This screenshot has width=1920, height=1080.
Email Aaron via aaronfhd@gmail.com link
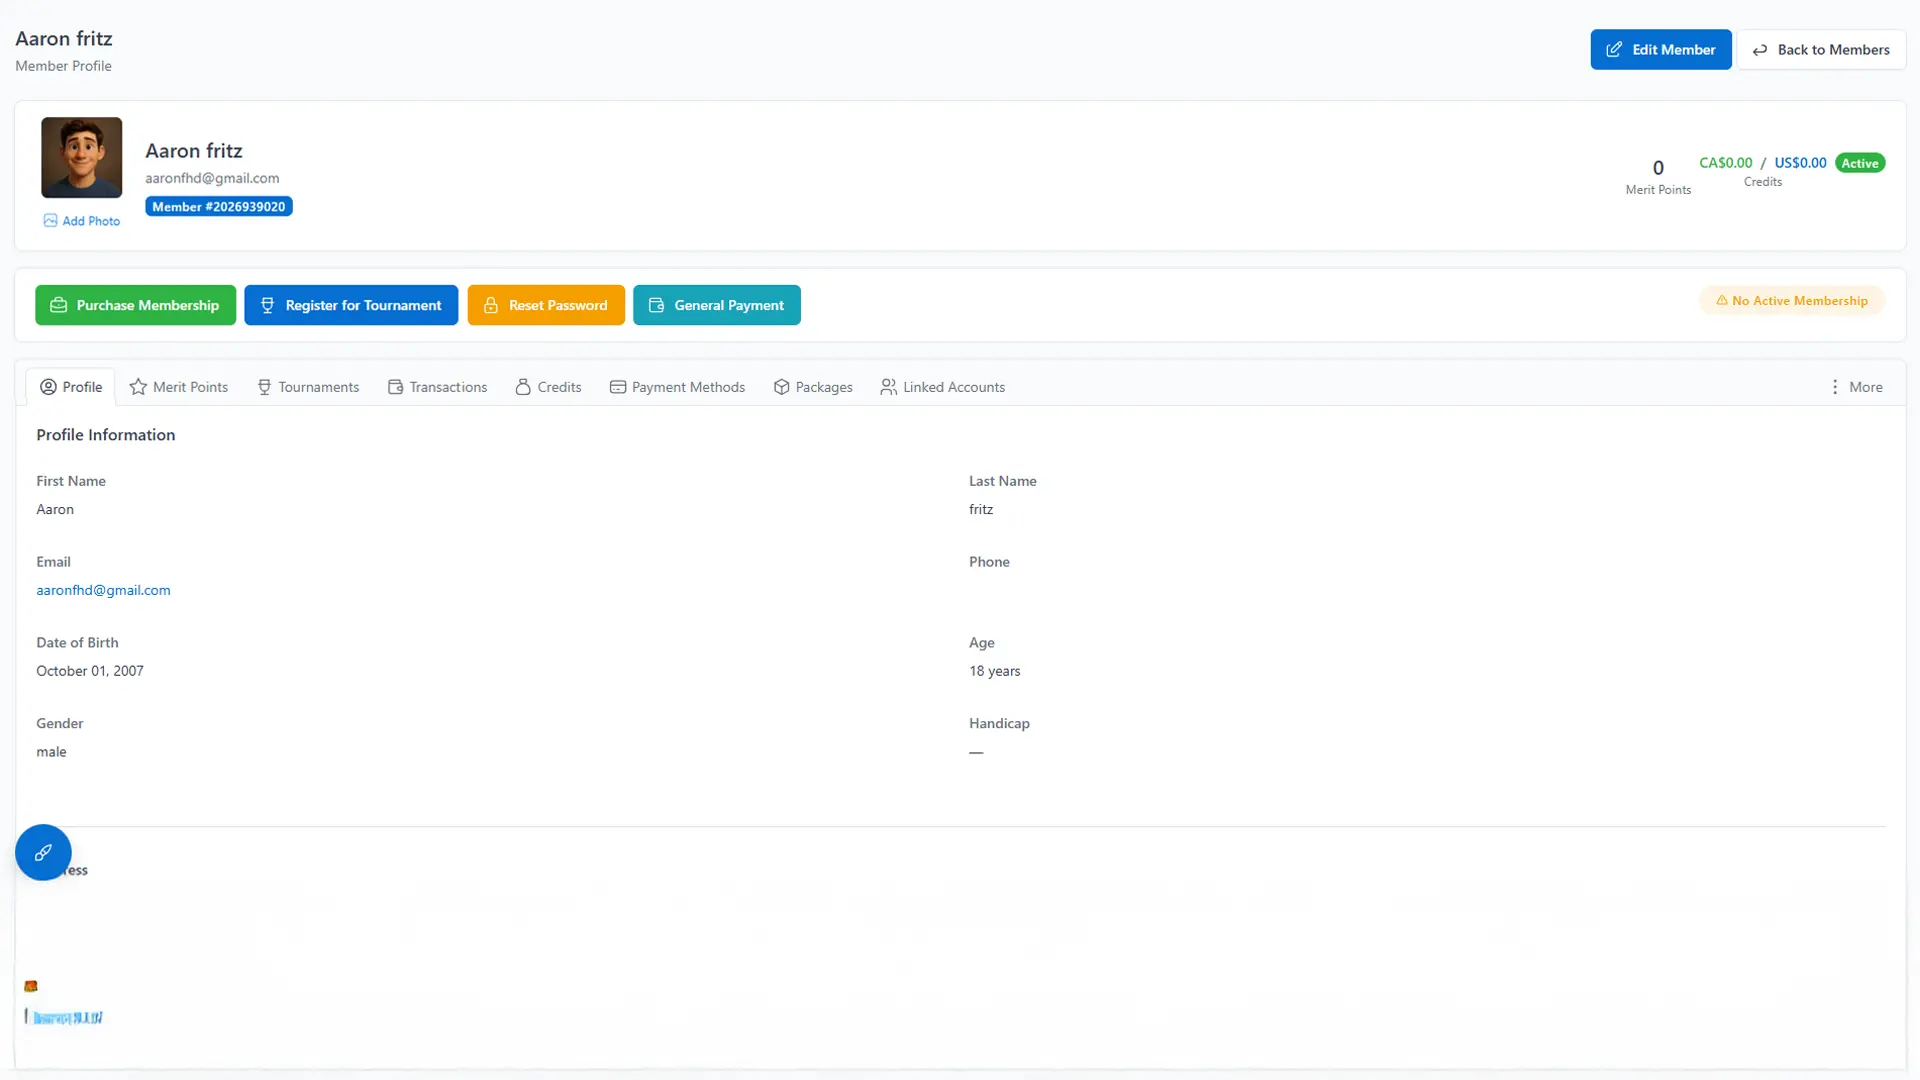(x=103, y=590)
